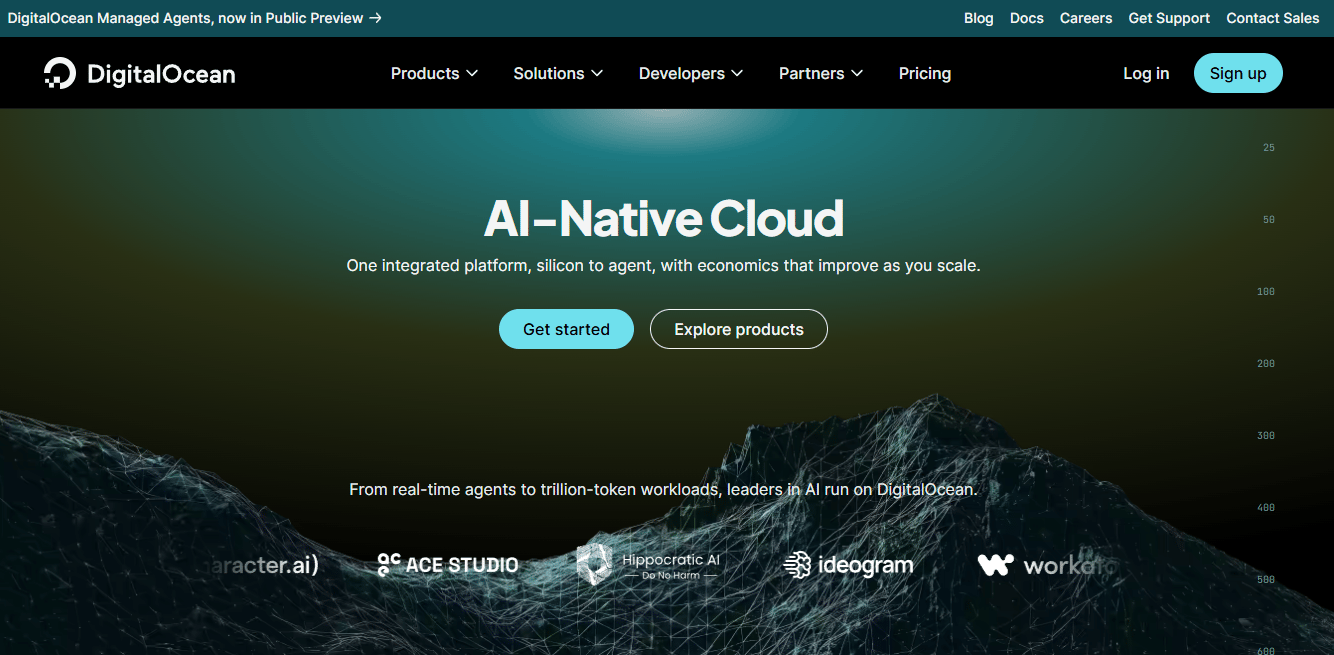This screenshot has width=1334, height=655.
Task: Start with the Get started button
Action: click(566, 329)
